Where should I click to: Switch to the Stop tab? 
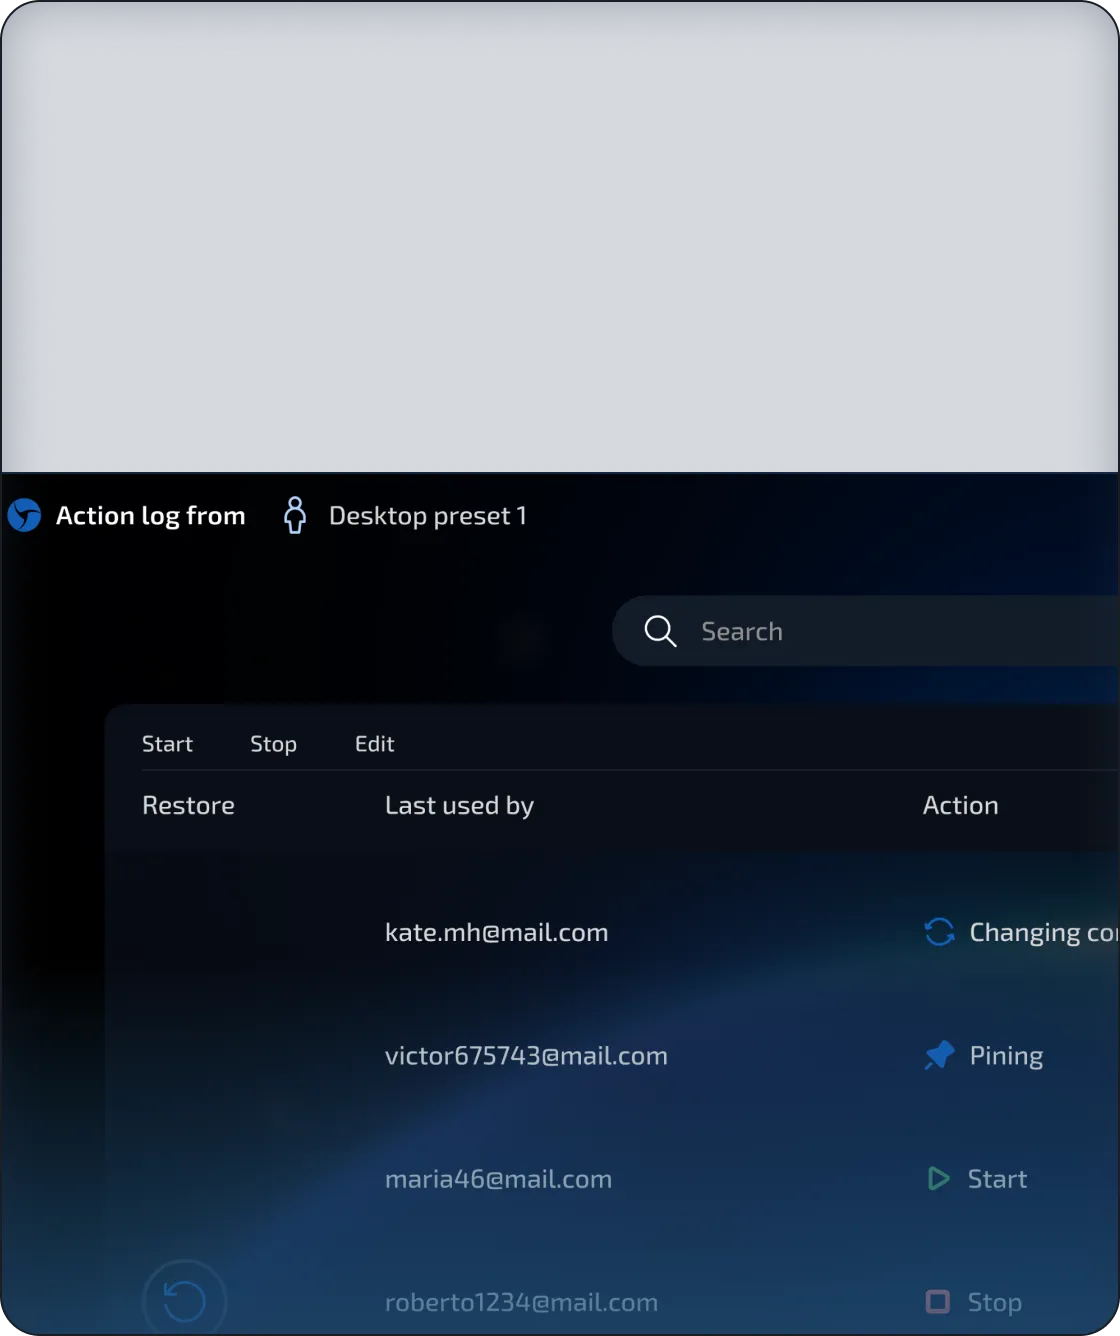click(273, 744)
